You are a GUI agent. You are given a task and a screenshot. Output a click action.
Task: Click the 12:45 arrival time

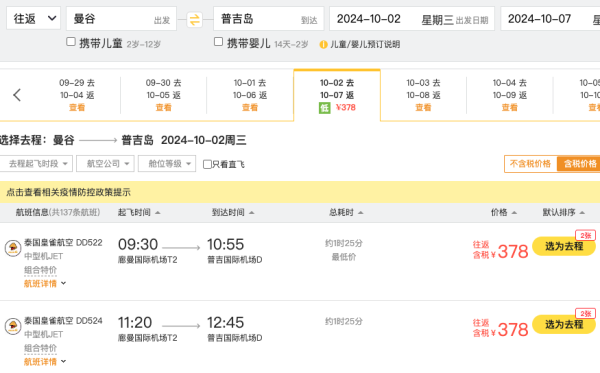[225, 323]
